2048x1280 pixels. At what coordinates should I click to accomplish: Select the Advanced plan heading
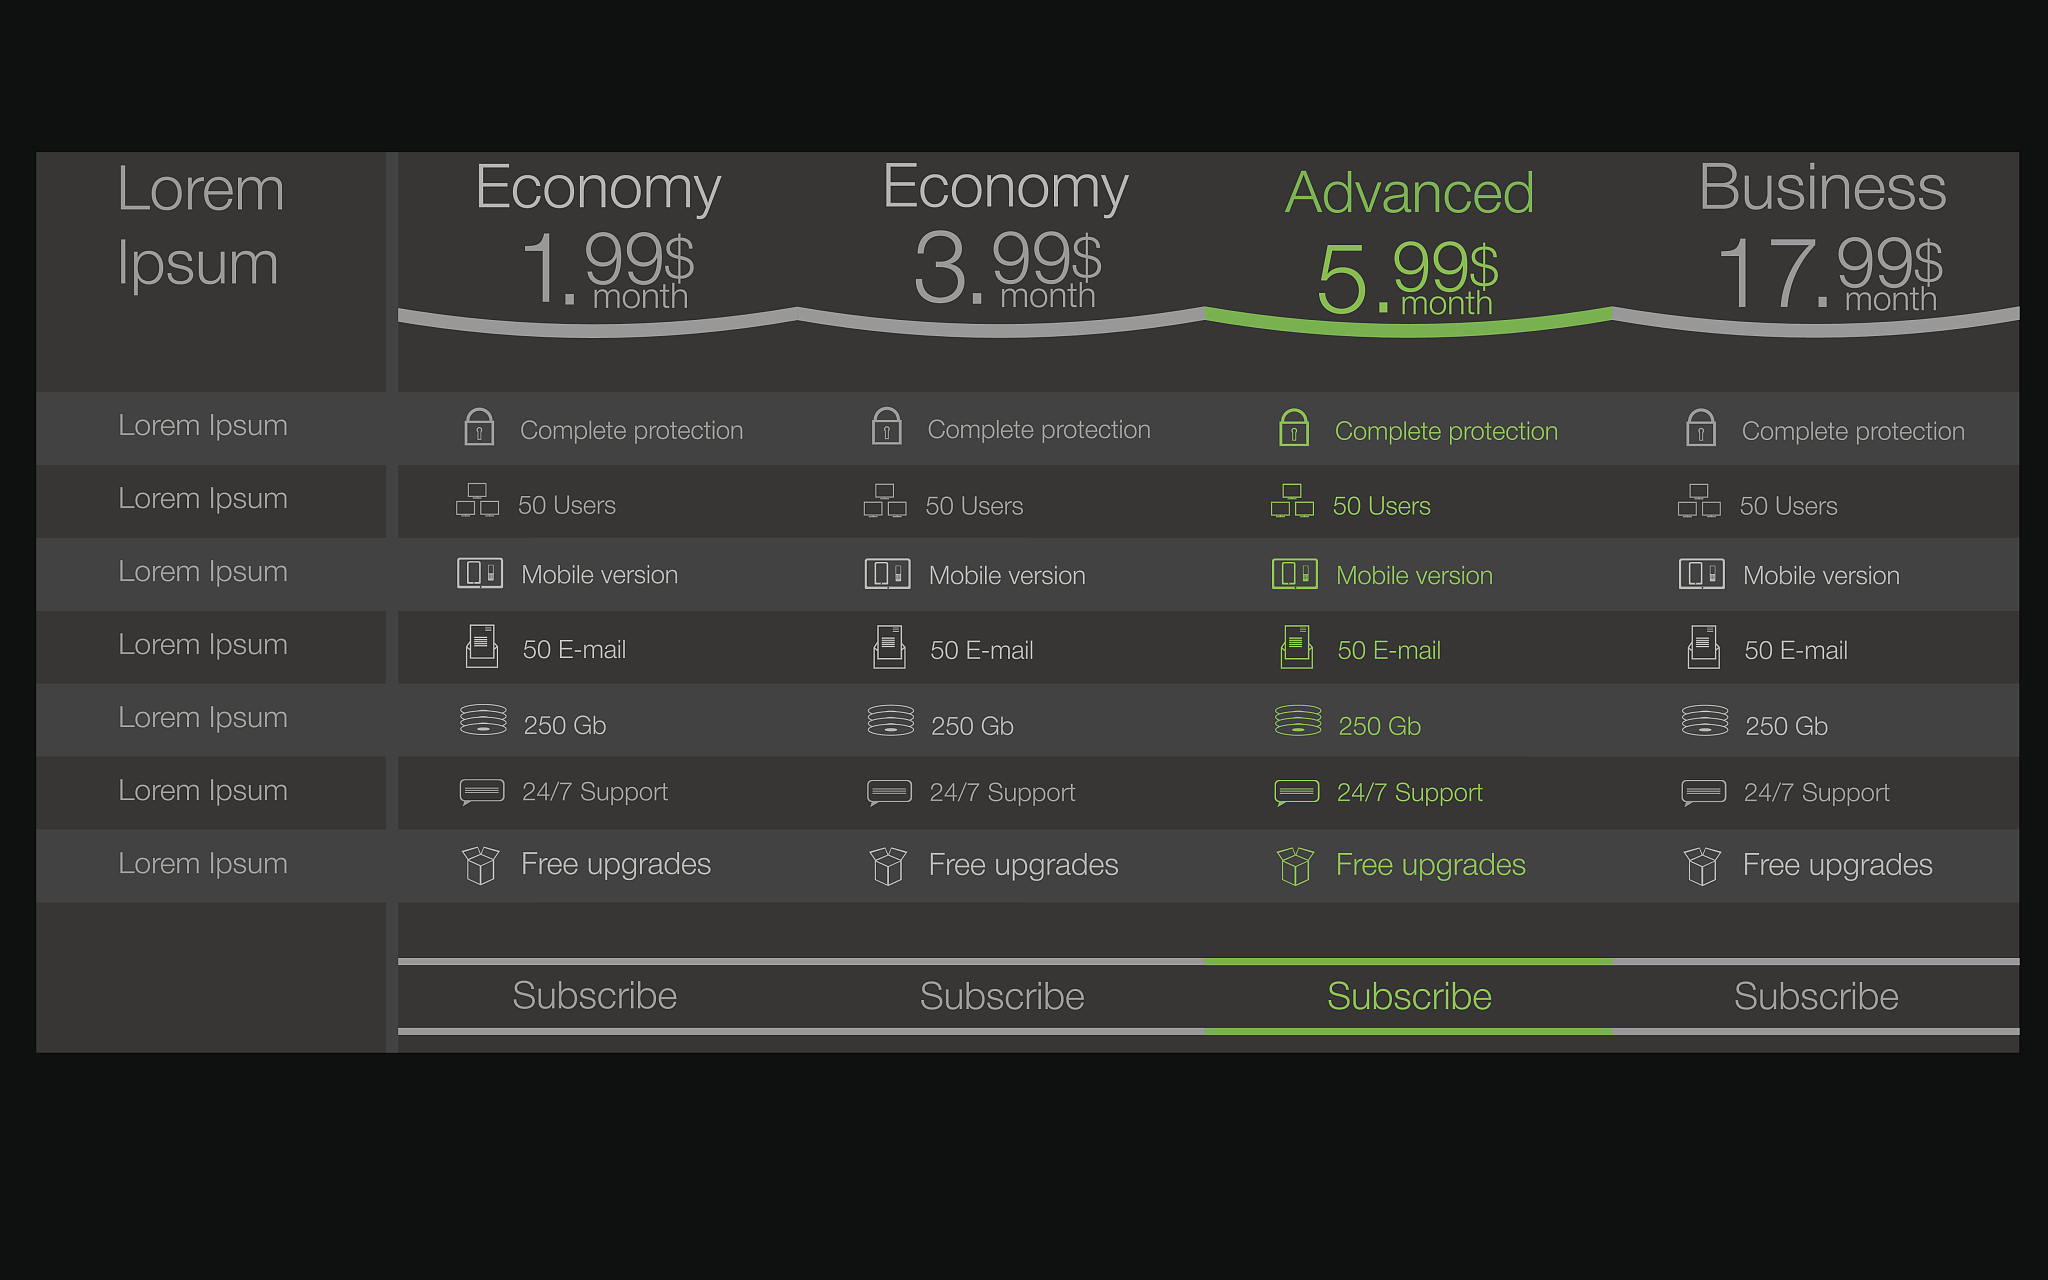(x=1409, y=193)
